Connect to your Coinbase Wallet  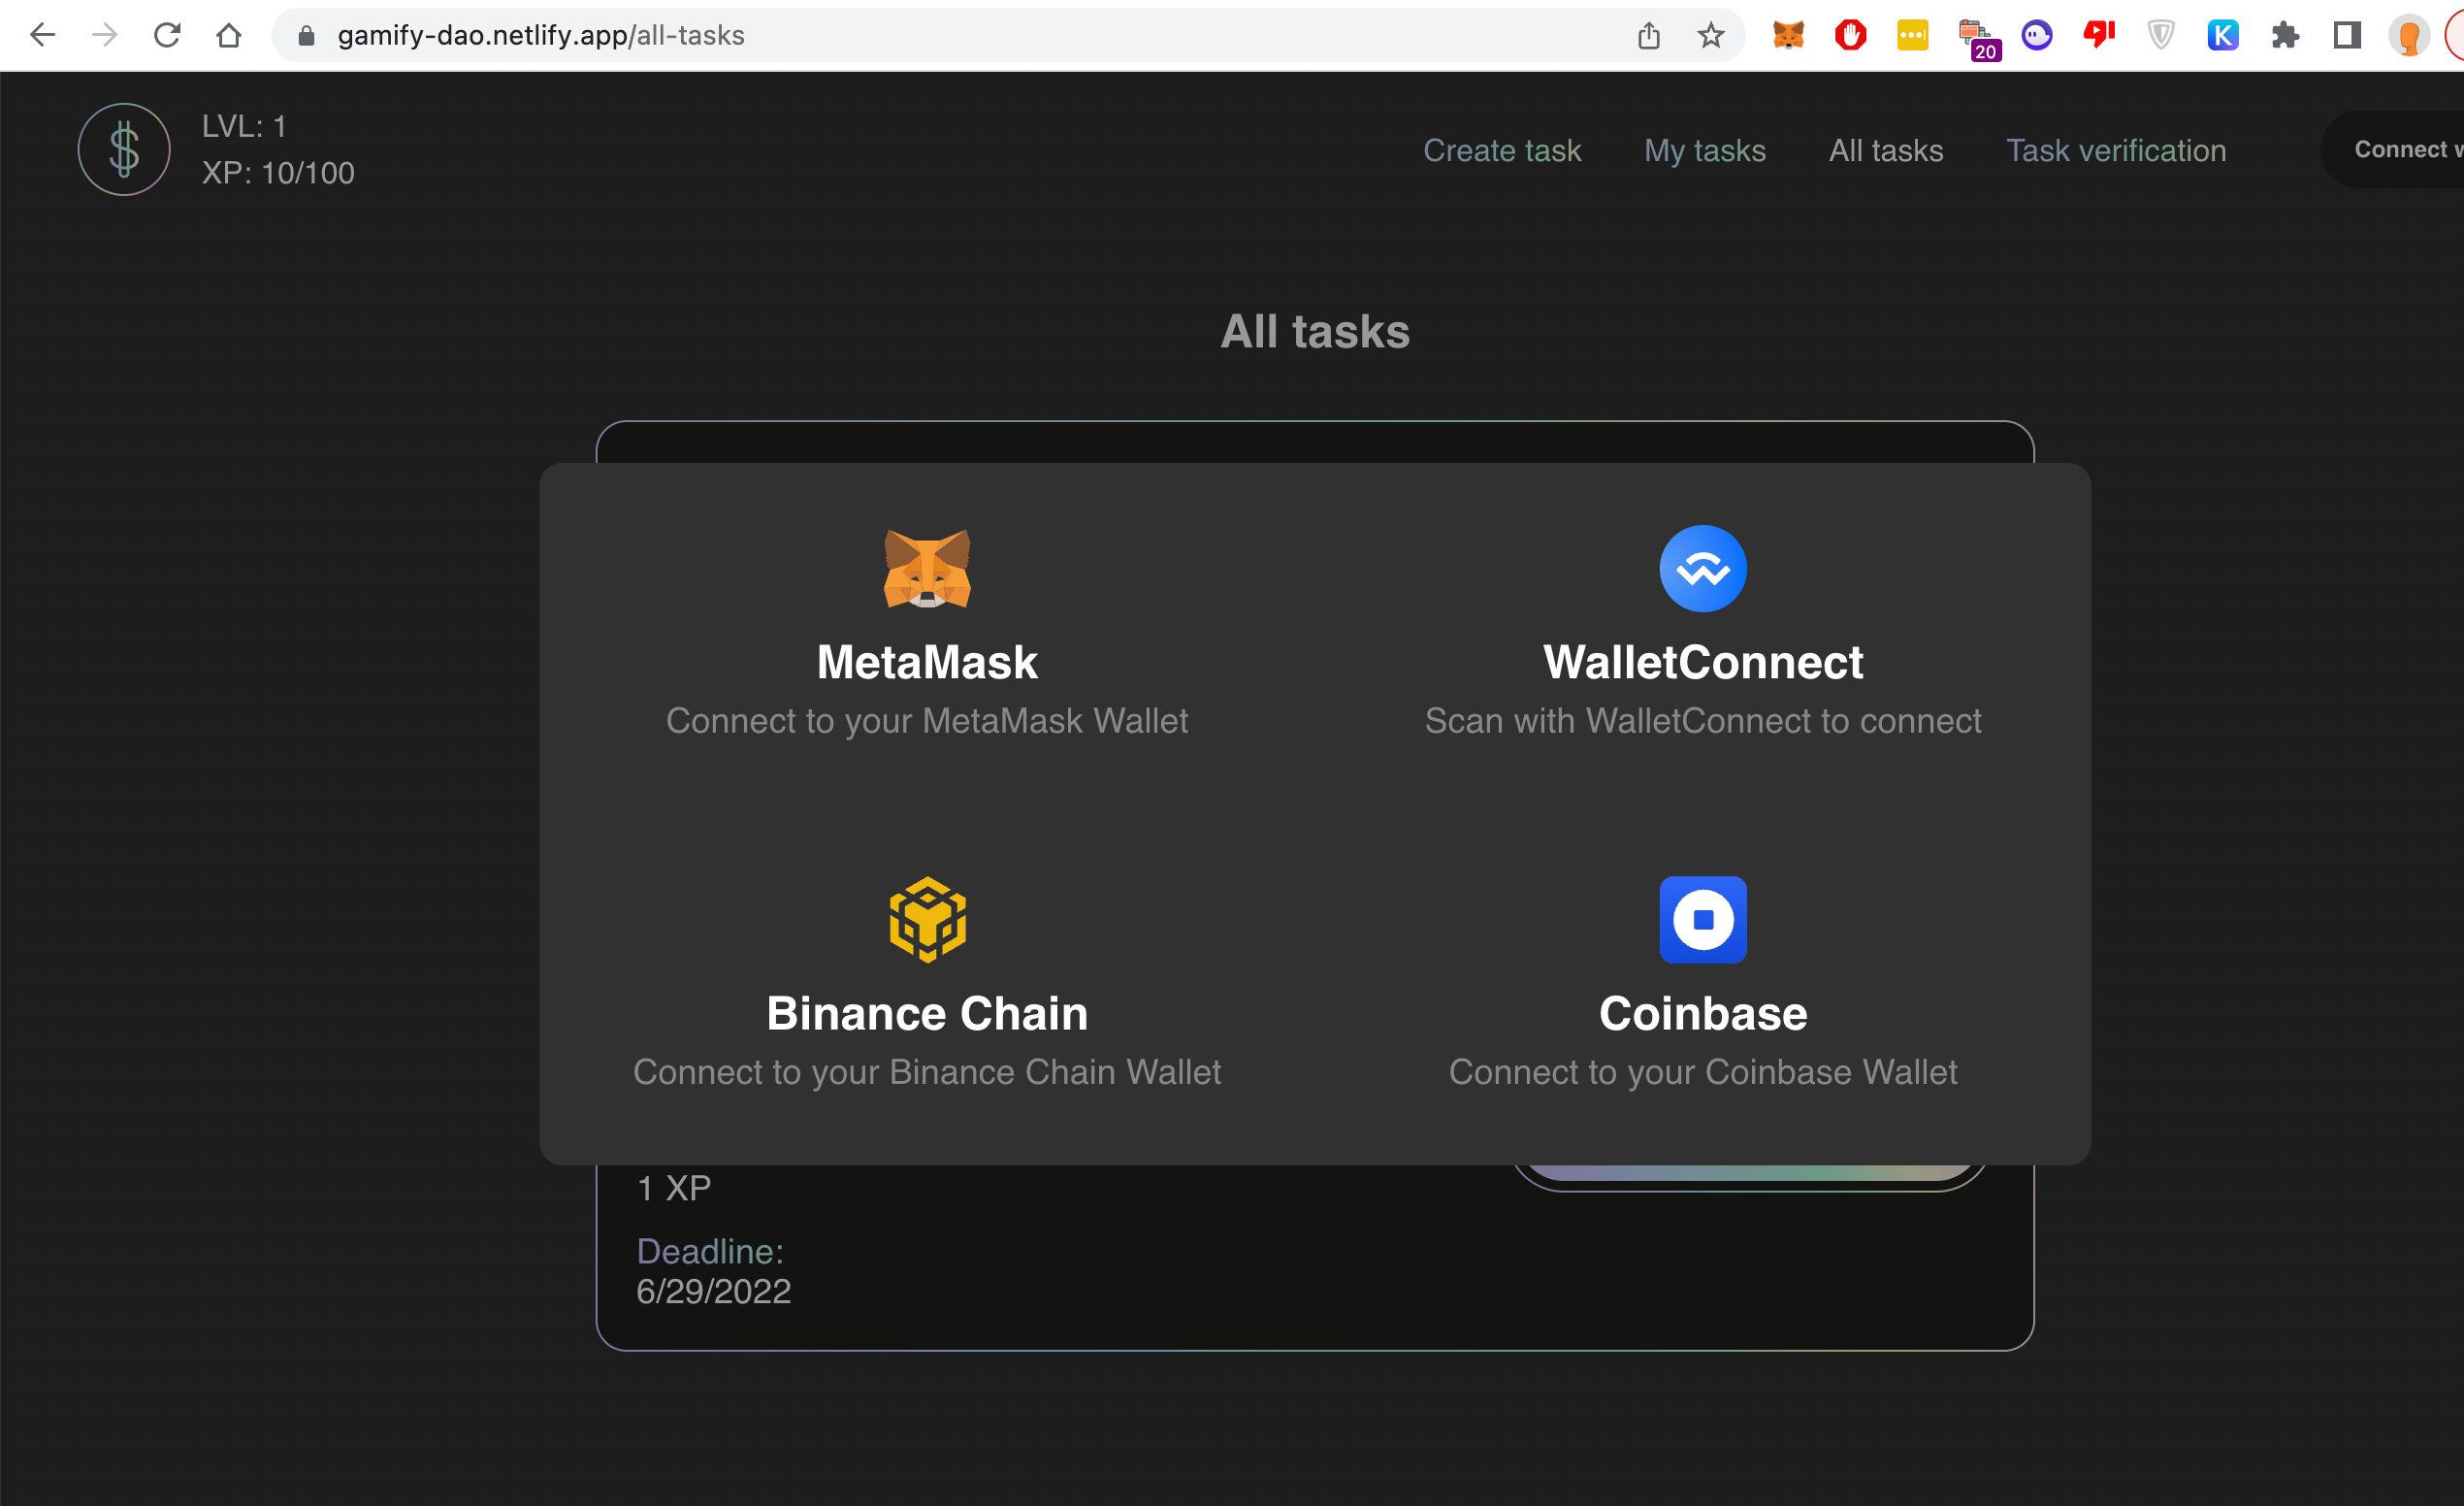coord(1702,979)
